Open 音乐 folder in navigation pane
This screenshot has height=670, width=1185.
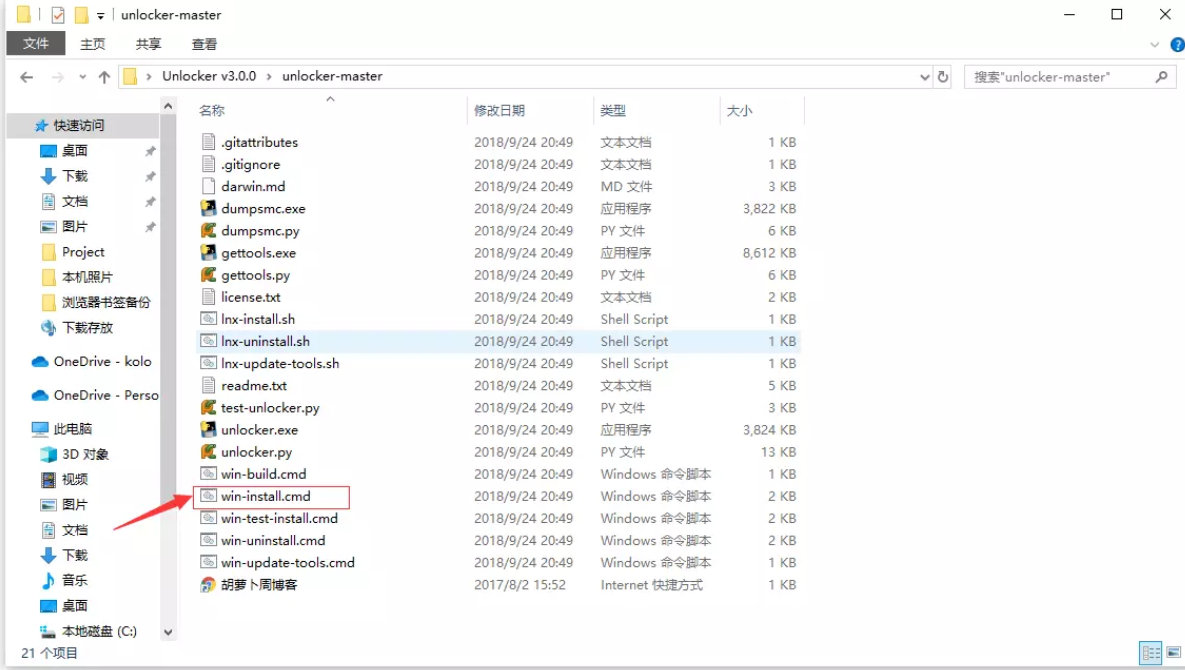click(75, 580)
